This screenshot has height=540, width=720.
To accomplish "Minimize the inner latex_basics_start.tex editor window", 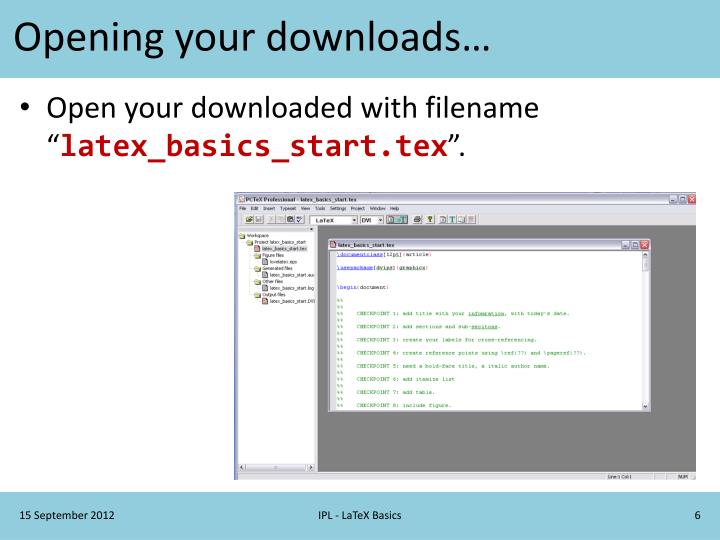I will (625, 245).
